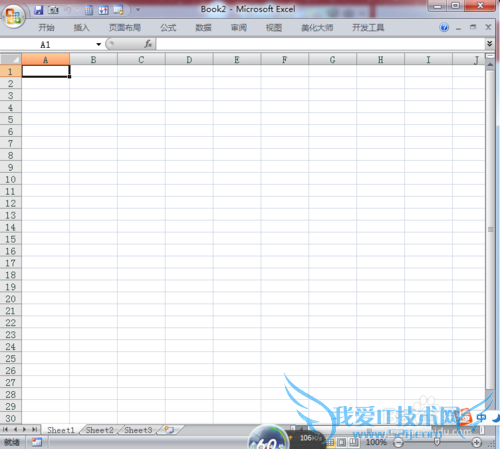Image resolution: width=500 pixels, height=449 pixels.
Task: Switch to Normal view button
Action: (330, 443)
